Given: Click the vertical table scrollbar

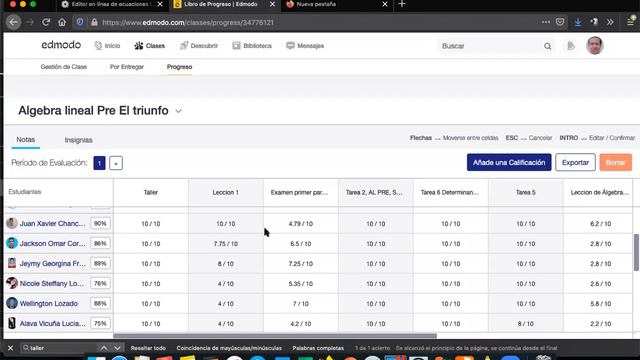Looking at the screenshot, I should 636,252.
